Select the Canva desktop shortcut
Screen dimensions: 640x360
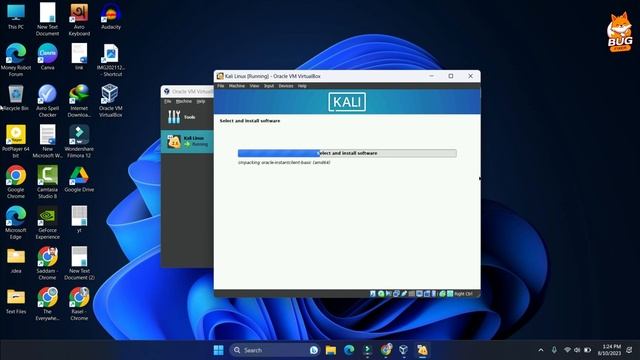47,57
